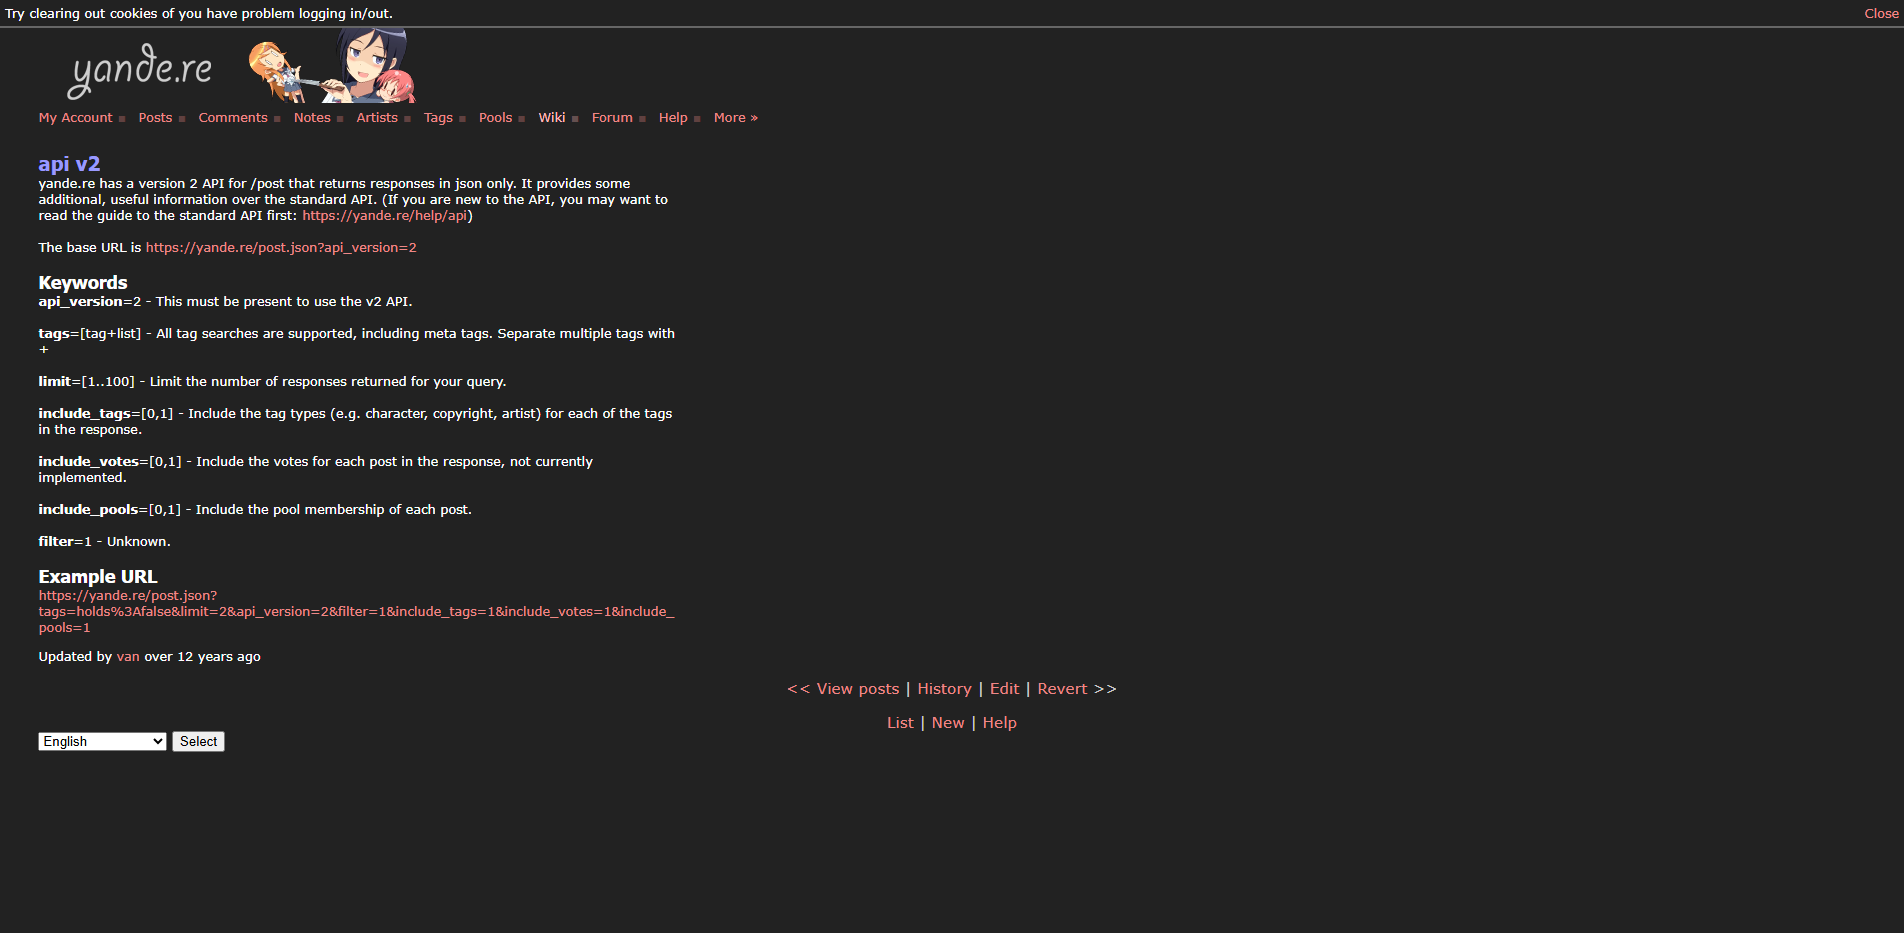Open the Wiki menu

[552, 117]
